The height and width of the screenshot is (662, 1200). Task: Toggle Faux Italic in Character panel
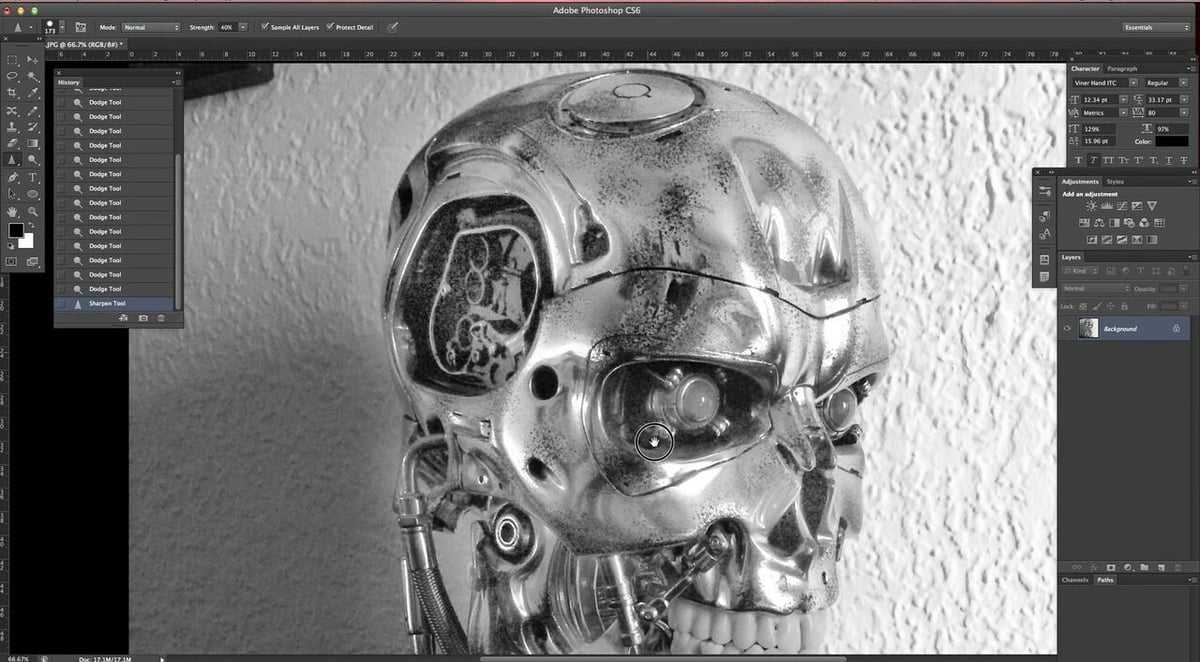point(1093,160)
